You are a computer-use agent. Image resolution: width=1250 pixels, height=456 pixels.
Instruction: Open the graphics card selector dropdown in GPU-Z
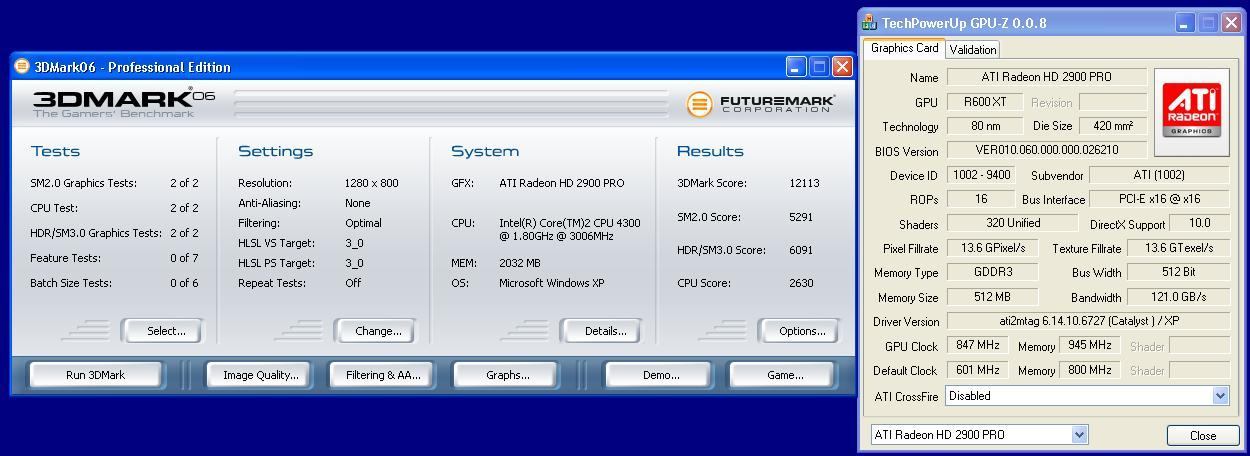tap(1079, 435)
